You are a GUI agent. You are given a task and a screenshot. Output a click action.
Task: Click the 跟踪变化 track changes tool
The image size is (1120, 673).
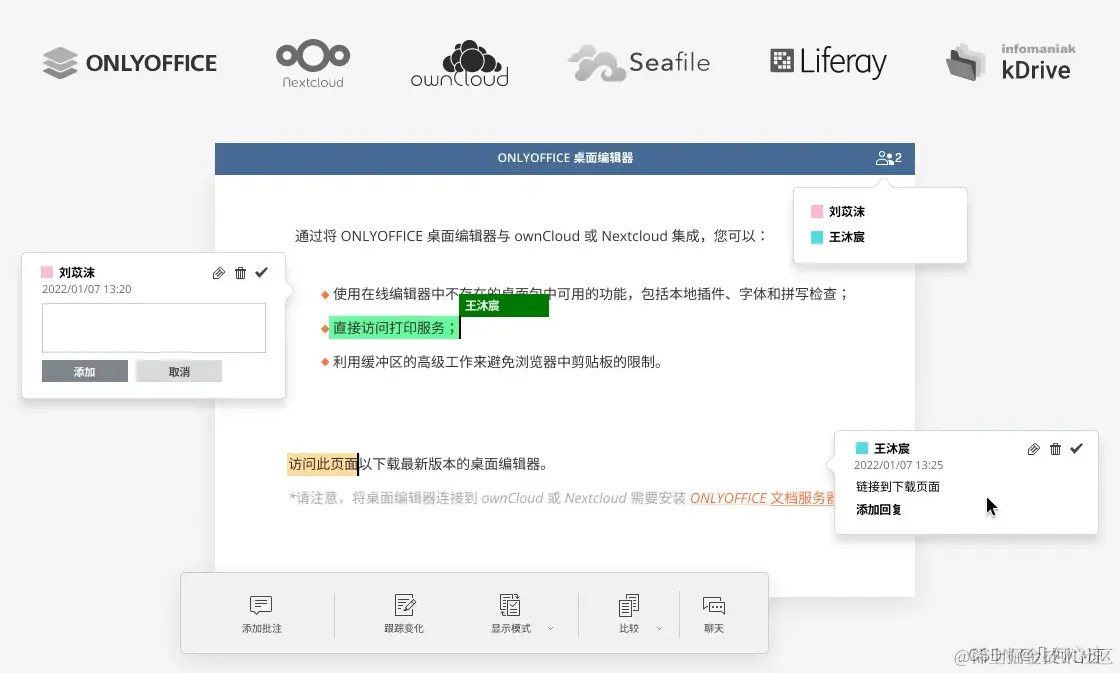point(404,614)
